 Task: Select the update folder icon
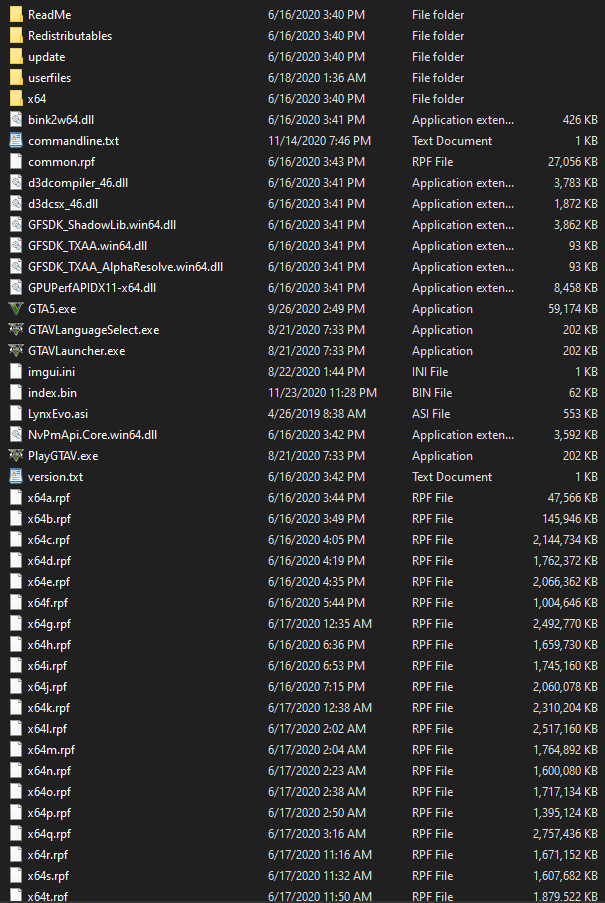point(16,56)
